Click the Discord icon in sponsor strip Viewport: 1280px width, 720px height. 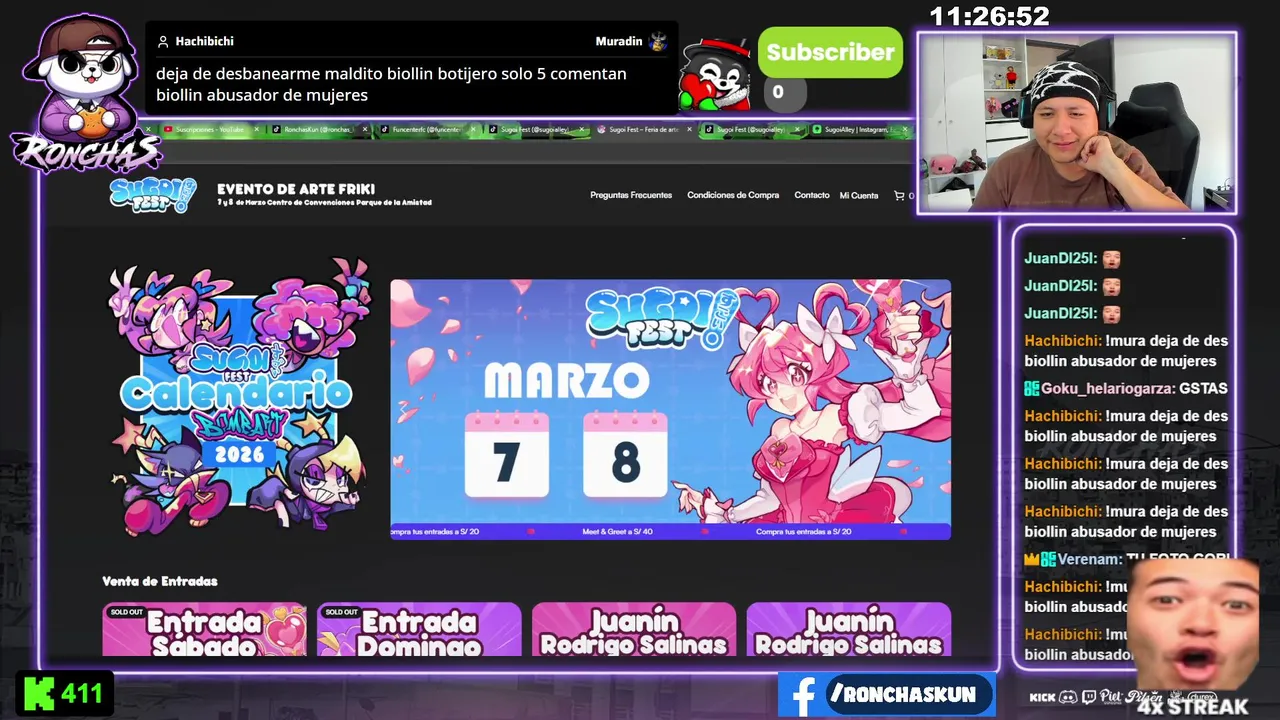pos(1068,697)
